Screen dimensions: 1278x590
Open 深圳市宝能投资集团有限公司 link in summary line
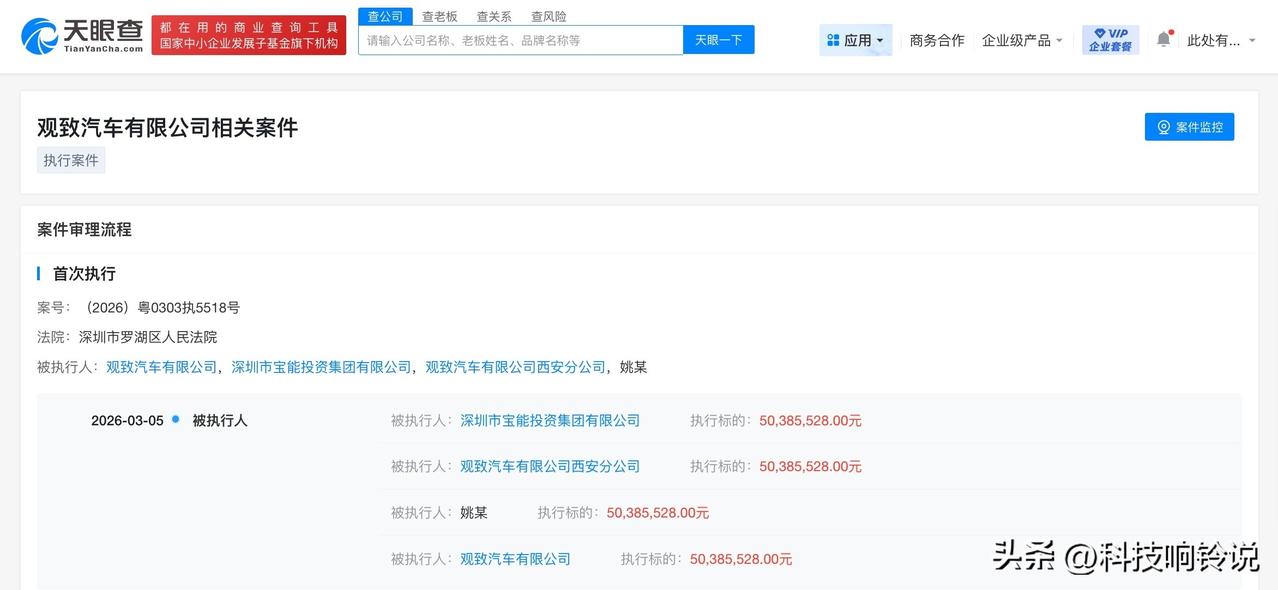321,367
